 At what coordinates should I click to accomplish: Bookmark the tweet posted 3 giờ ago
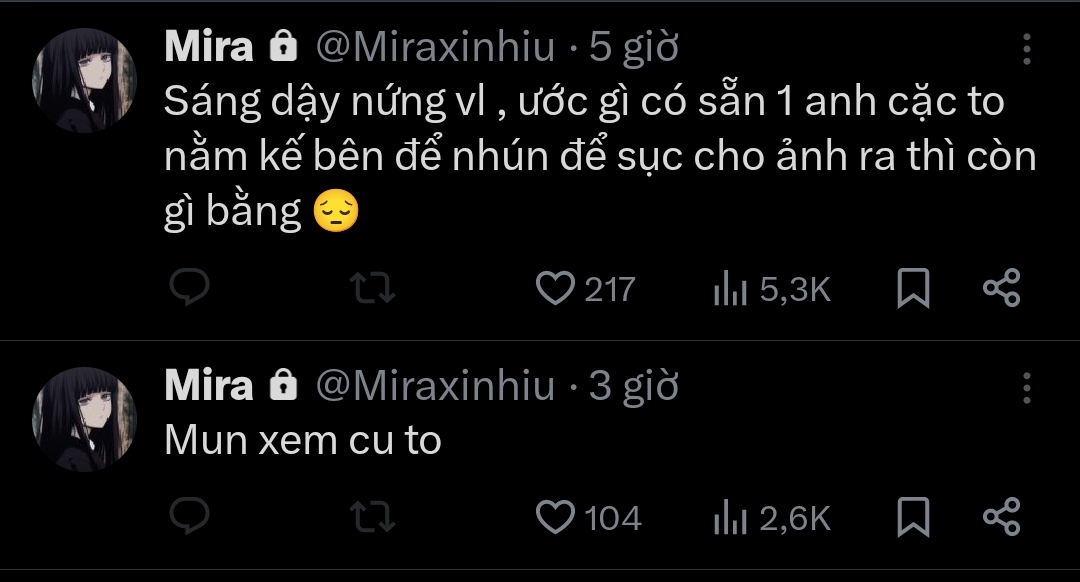click(x=913, y=517)
